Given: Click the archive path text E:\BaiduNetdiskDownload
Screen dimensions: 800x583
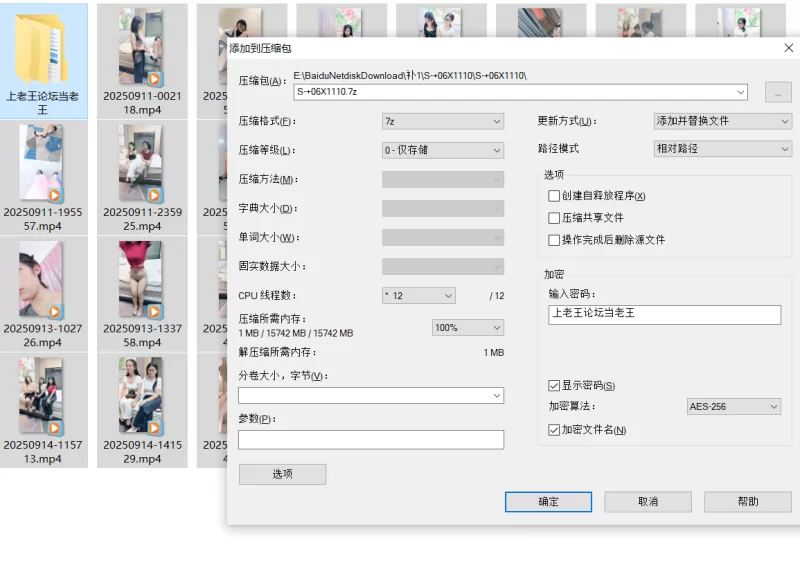Looking at the screenshot, I should [x=410, y=75].
